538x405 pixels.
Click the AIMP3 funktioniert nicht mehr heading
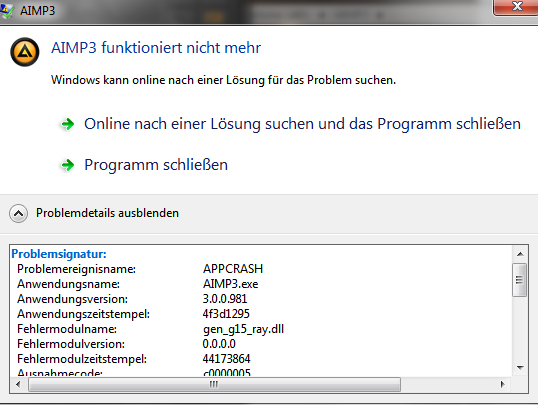(x=156, y=48)
